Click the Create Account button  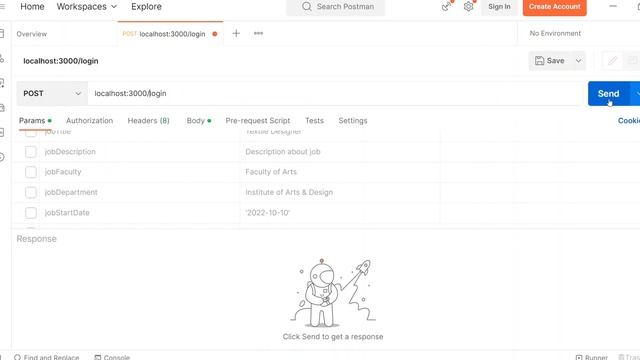pos(555,7)
